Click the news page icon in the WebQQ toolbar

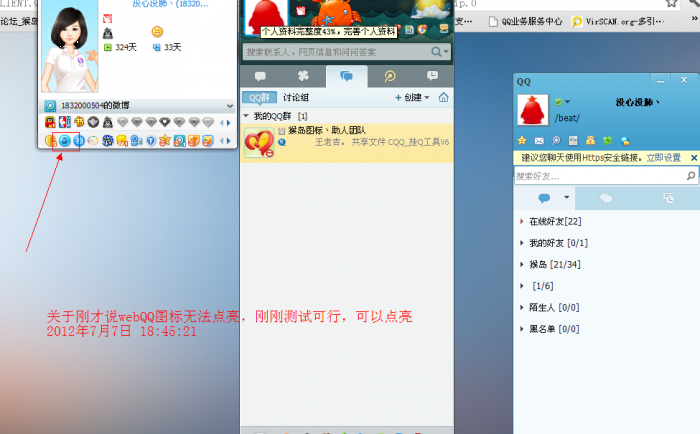(573, 141)
